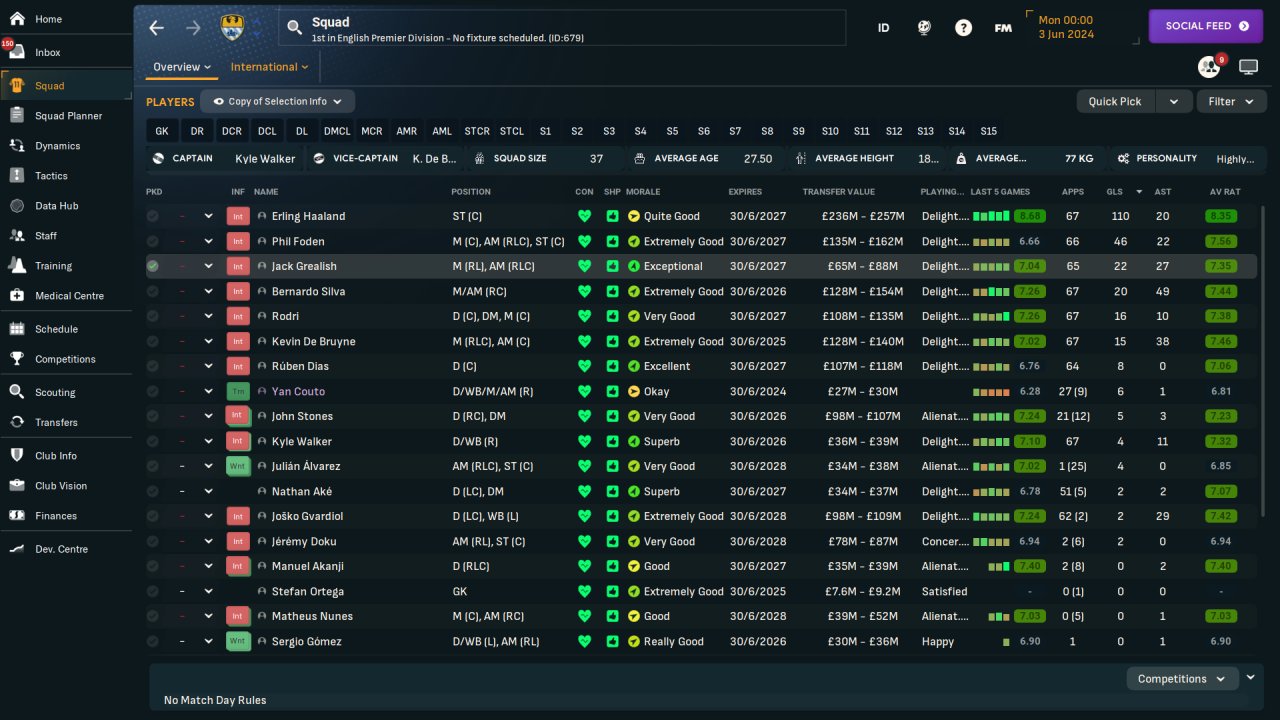Toggle the pick checkbox for Stefan Ortega
Screen dimensions: 1280x720
[x=153, y=591]
